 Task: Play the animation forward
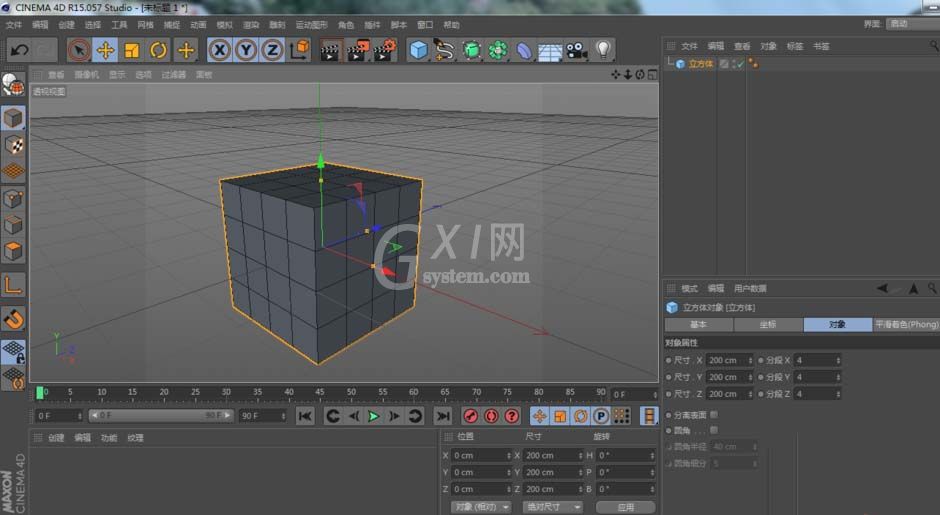click(373, 415)
